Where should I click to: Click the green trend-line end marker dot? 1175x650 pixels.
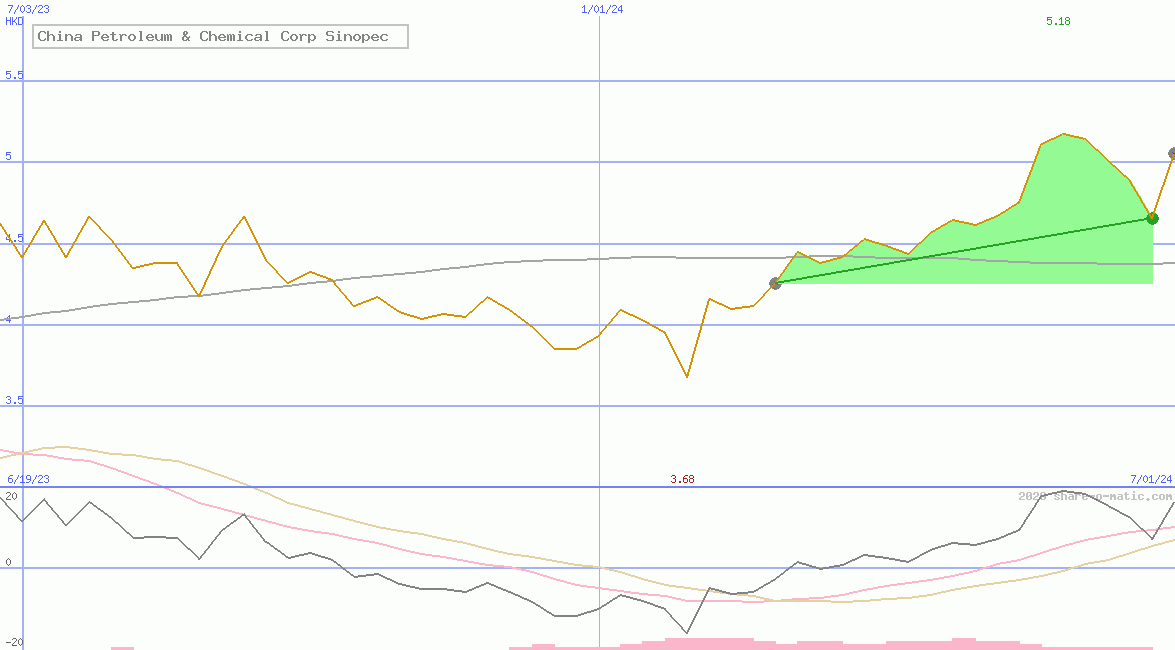1153,218
